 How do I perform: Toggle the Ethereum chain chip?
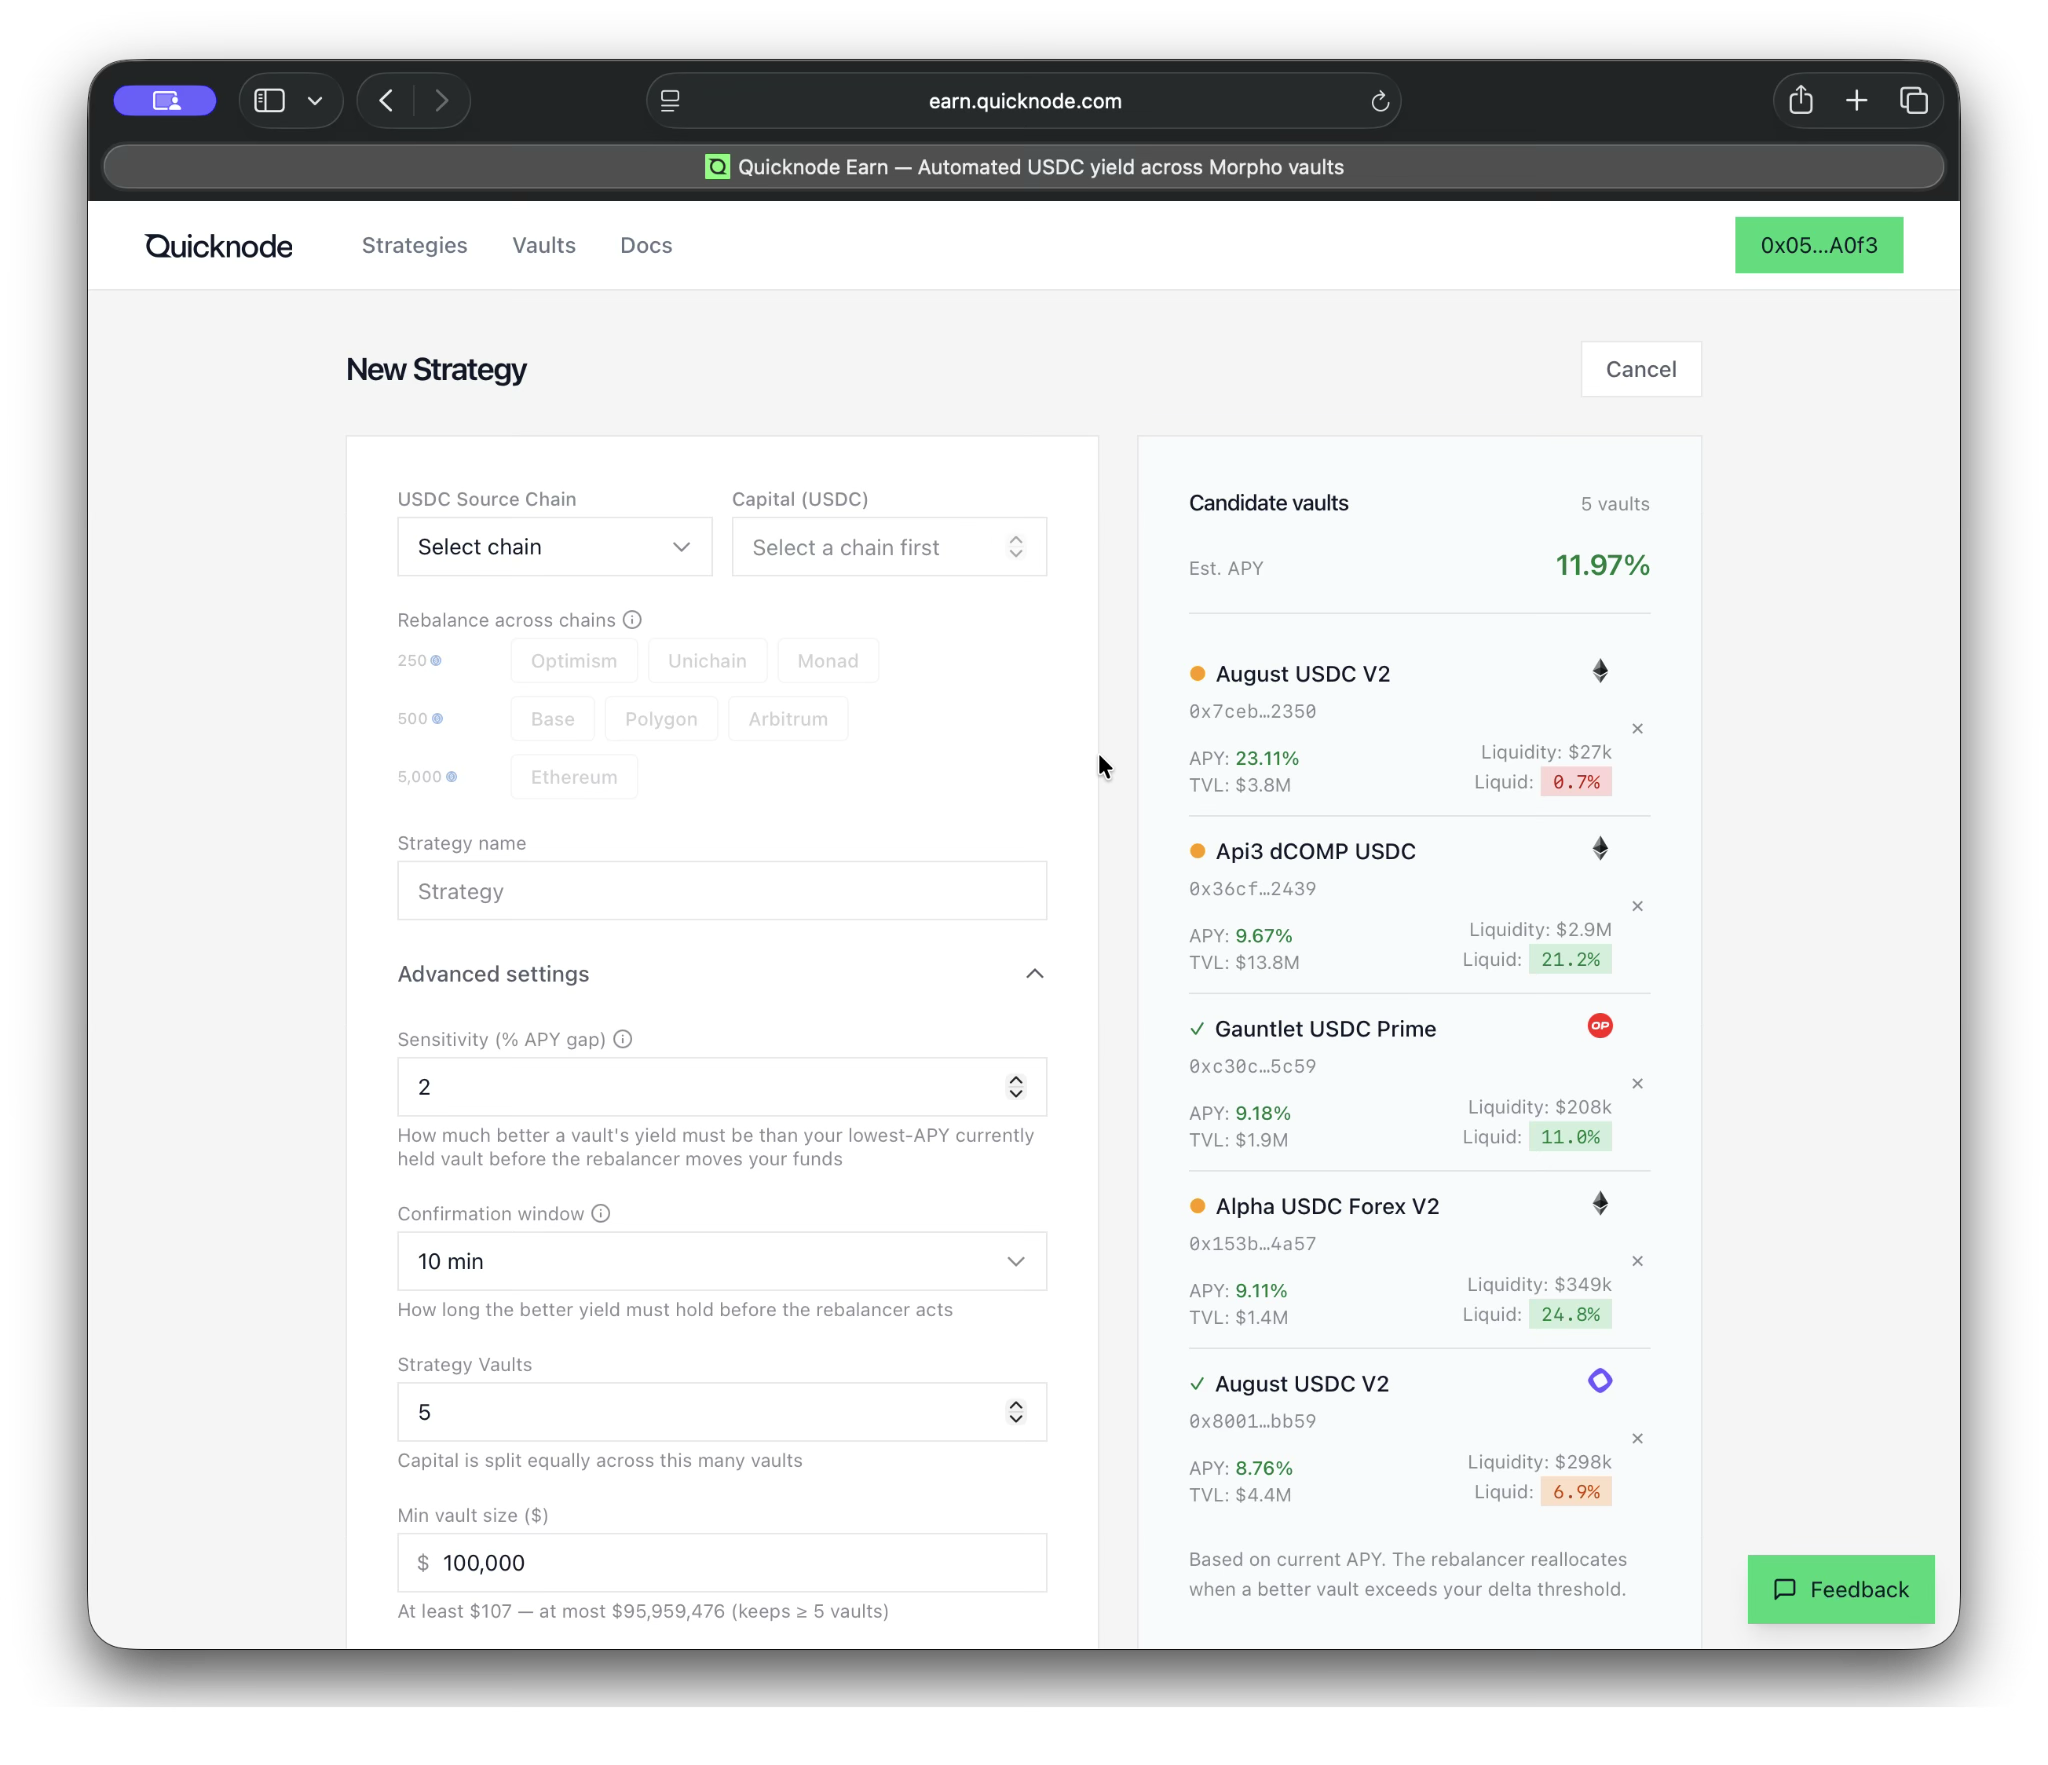(x=573, y=777)
